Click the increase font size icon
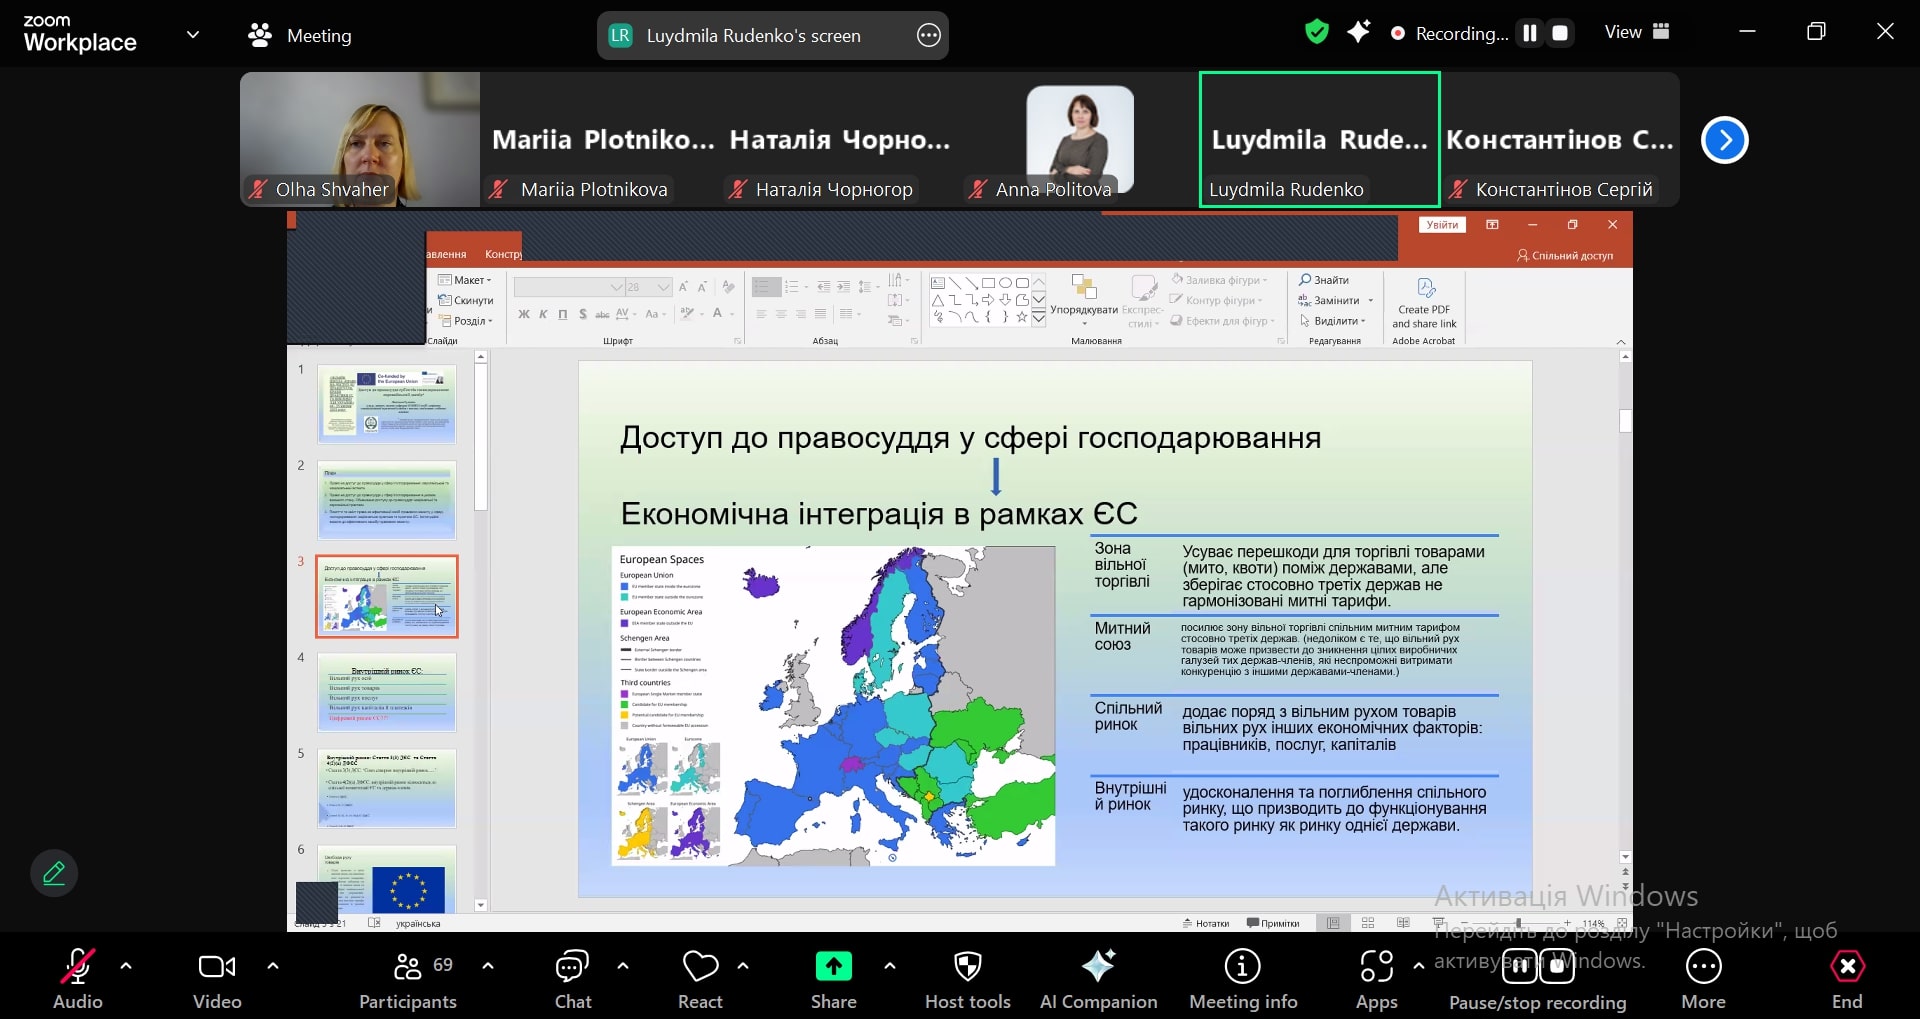This screenshot has height=1020, width=1920. click(x=683, y=287)
